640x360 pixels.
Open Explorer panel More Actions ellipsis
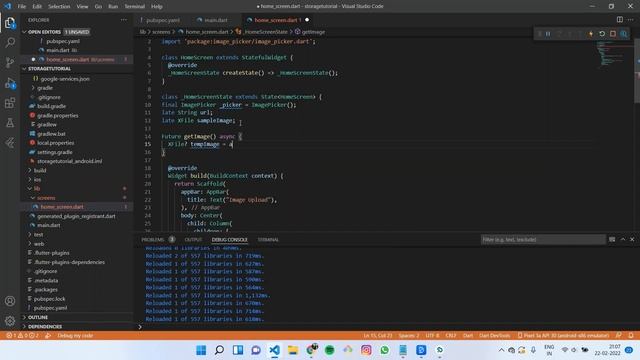point(124,20)
